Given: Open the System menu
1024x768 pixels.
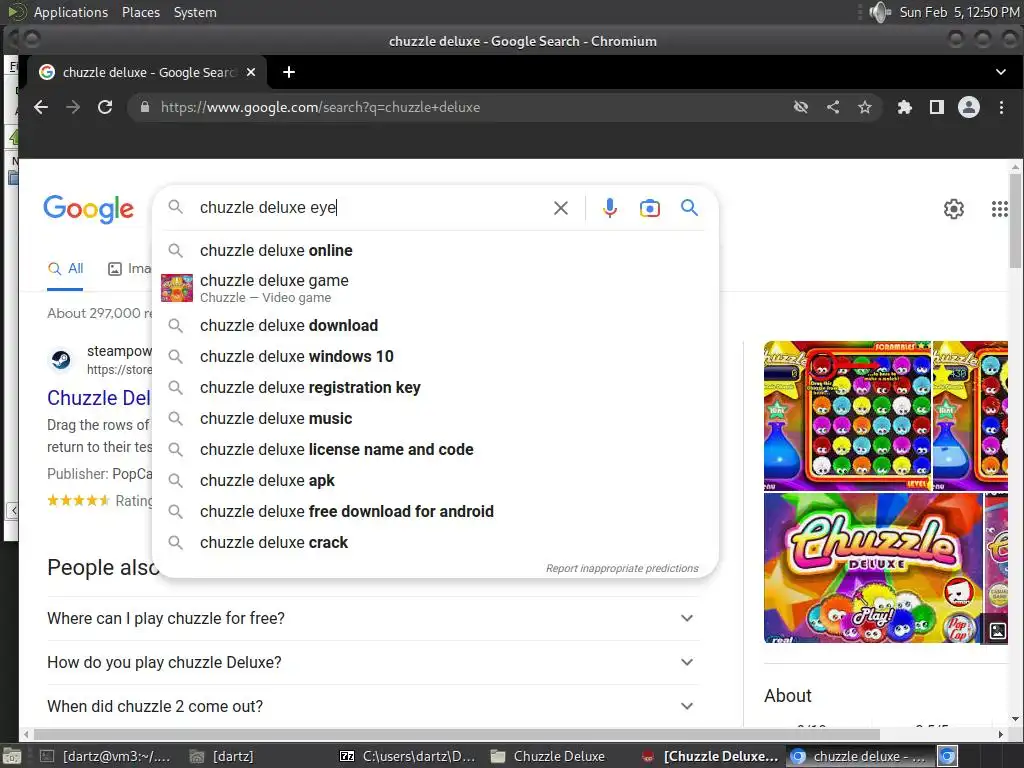Looking at the screenshot, I should [x=195, y=12].
